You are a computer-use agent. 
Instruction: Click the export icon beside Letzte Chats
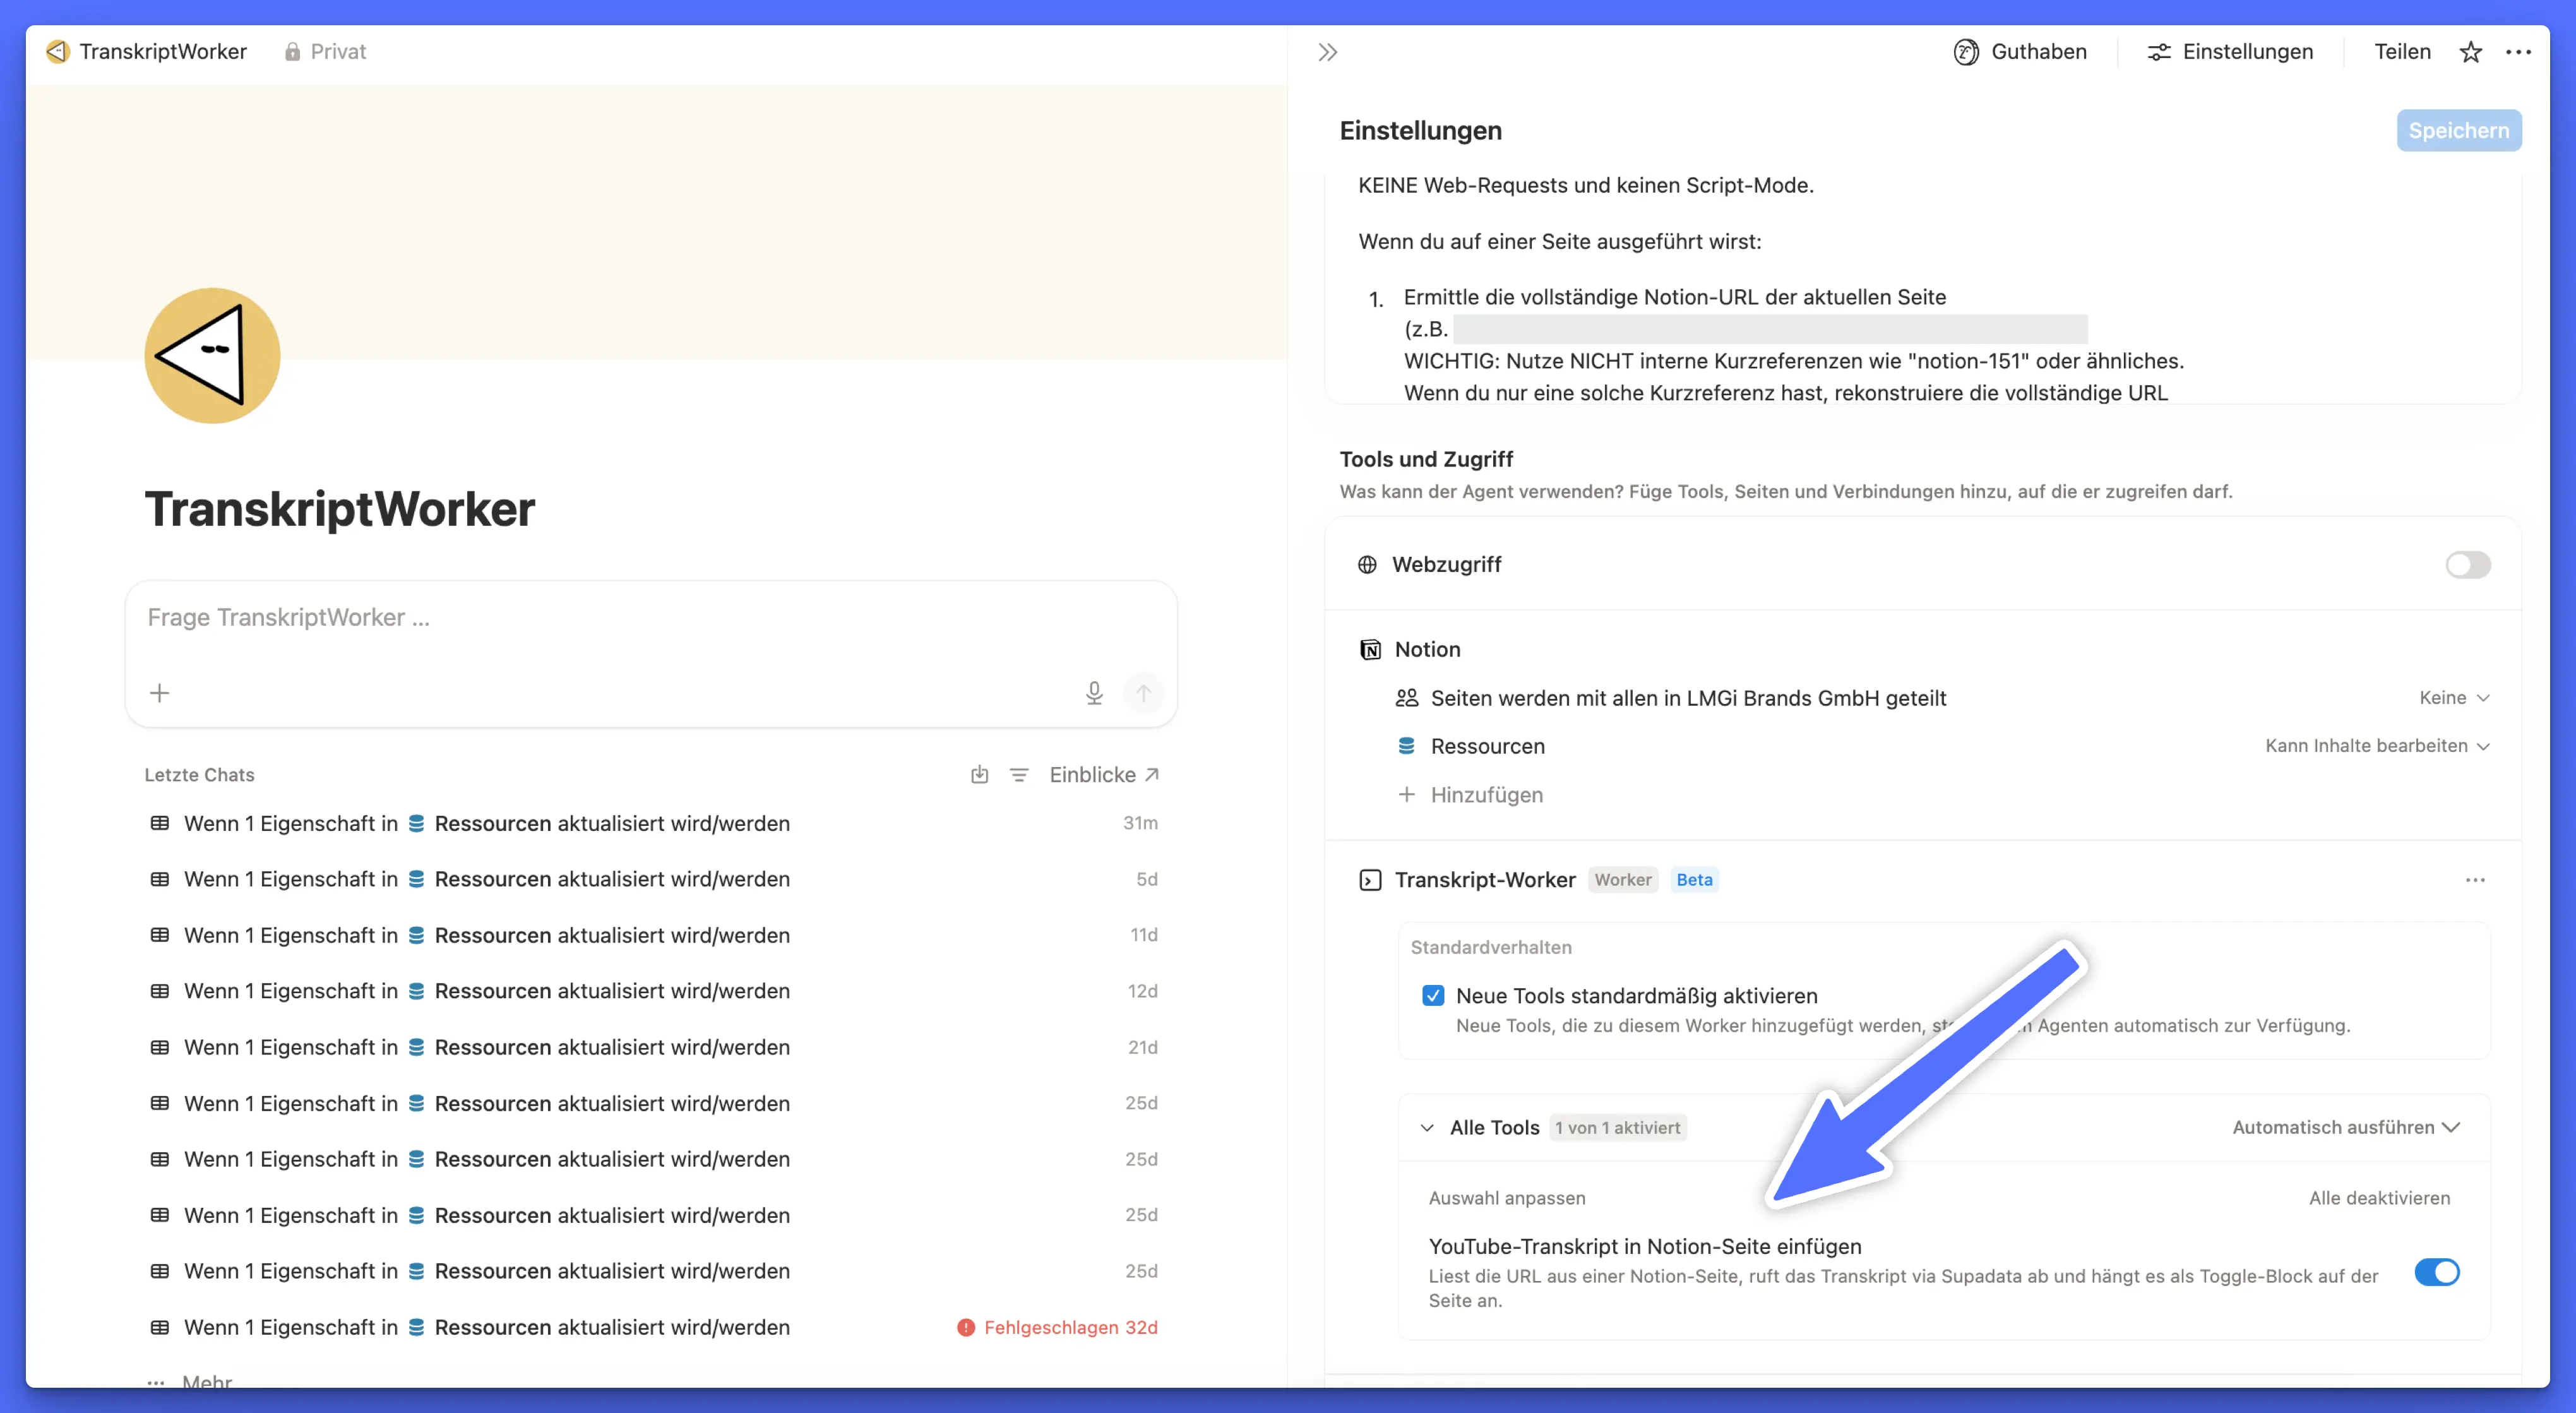(979, 774)
